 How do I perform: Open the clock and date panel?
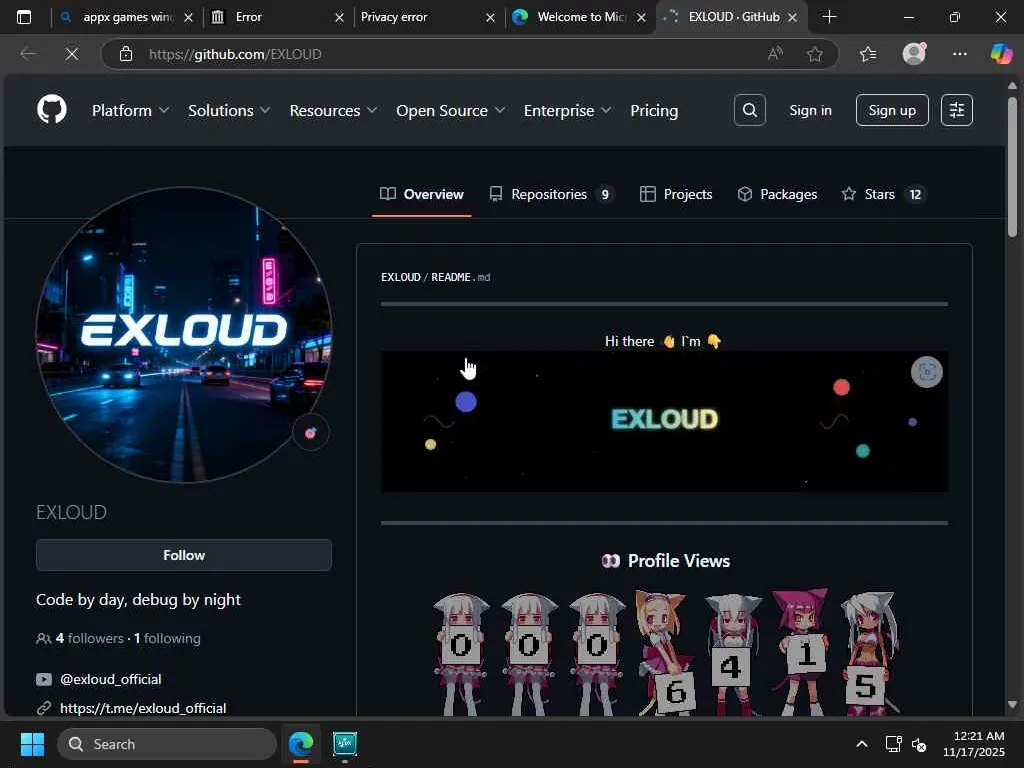pyautogui.click(x=974, y=744)
